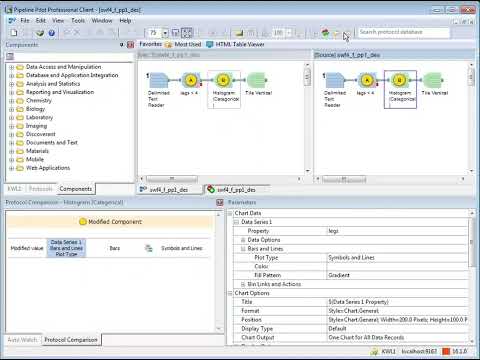Expand the Data Options parameter group

(243, 240)
